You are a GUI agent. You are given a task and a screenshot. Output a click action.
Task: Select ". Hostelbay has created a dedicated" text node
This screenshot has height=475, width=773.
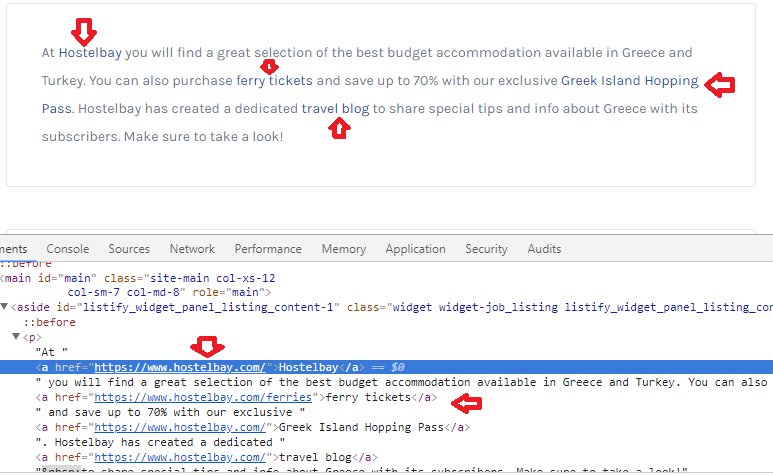(160, 442)
